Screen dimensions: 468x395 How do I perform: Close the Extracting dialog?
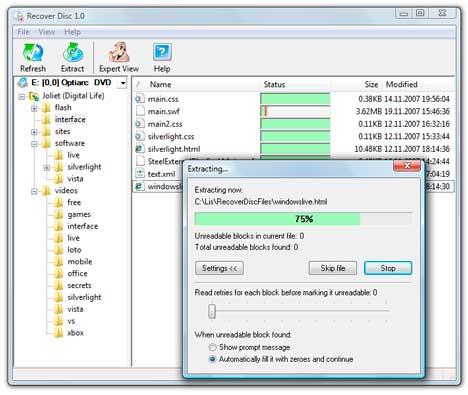(x=407, y=166)
